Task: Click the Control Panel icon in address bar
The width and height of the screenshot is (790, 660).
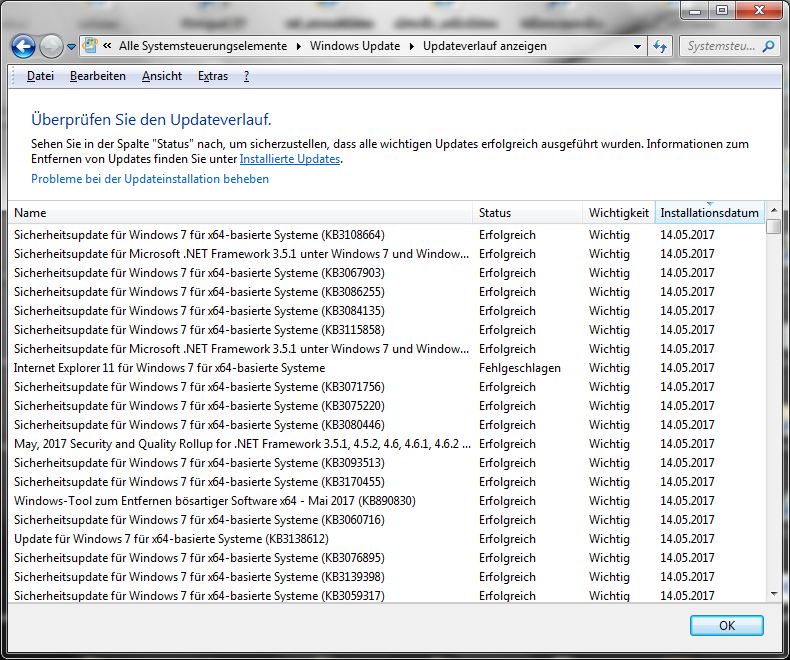Action: pos(90,46)
